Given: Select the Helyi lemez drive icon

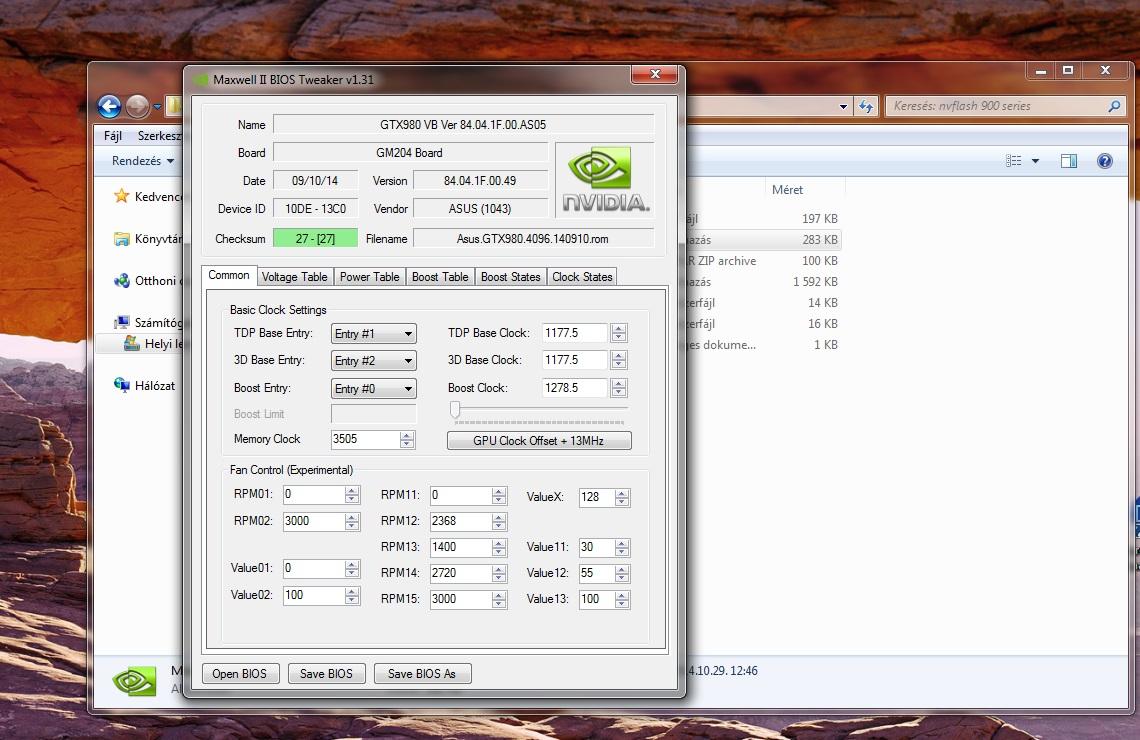Looking at the screenshot, I should 132,343.
